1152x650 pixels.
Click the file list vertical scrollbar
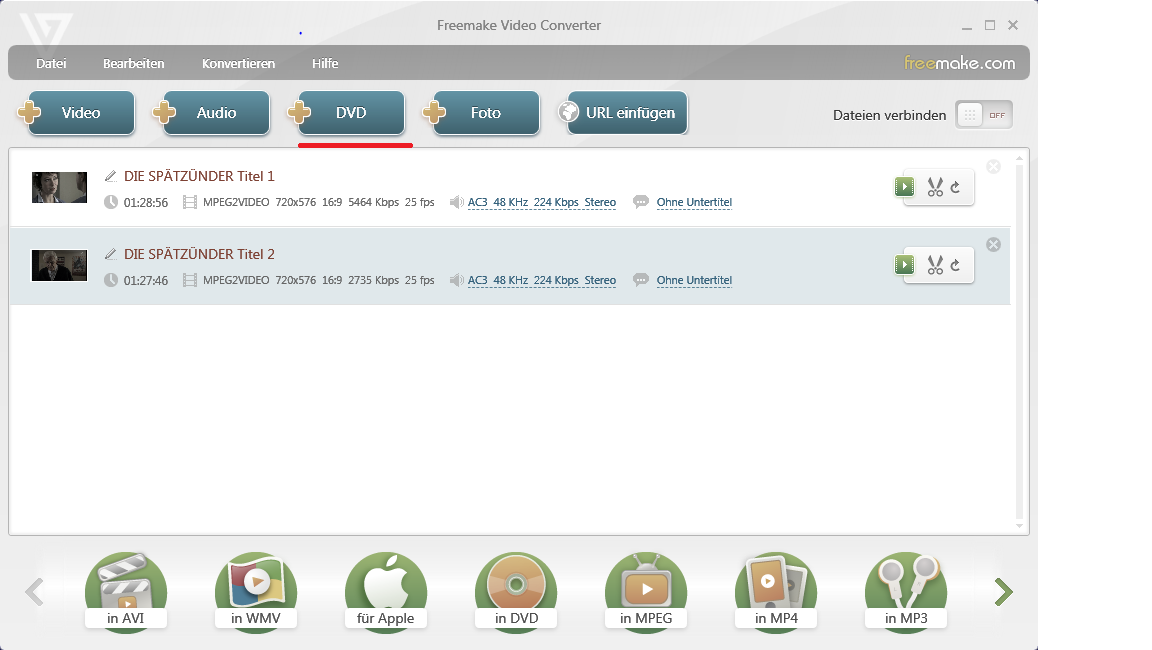[x=1019, y=342]
